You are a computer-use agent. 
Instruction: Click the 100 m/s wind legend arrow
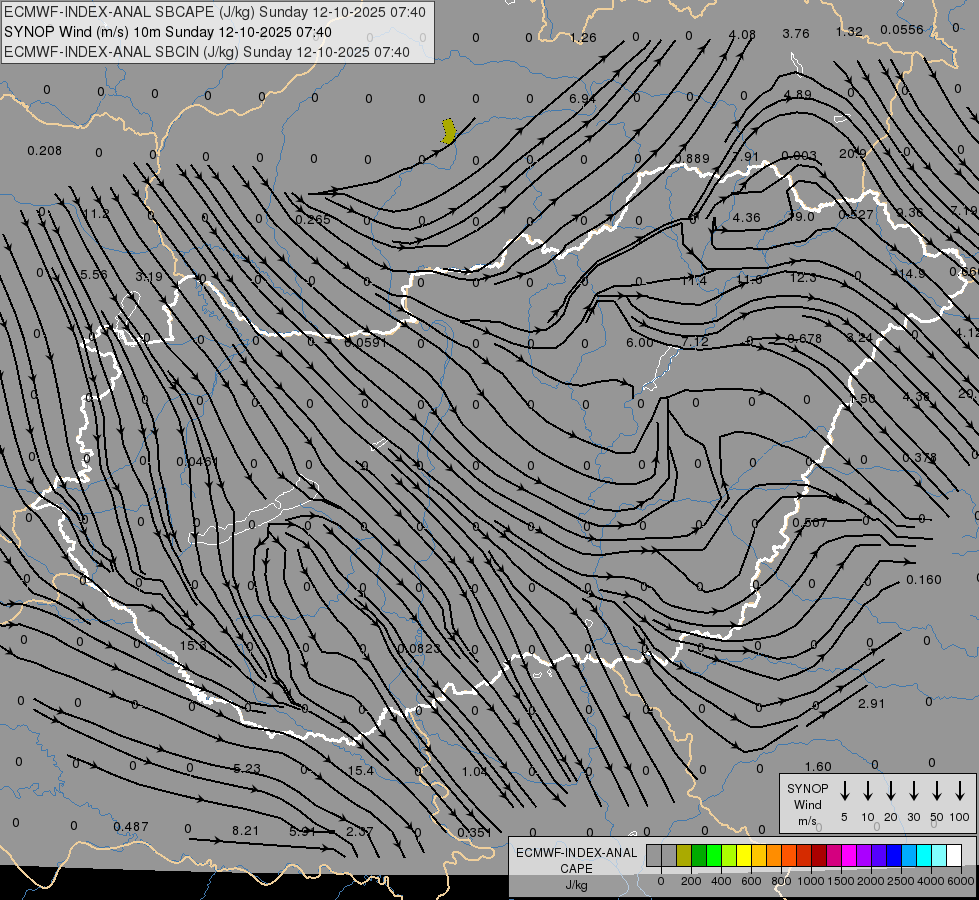click(x=960, y=791)
